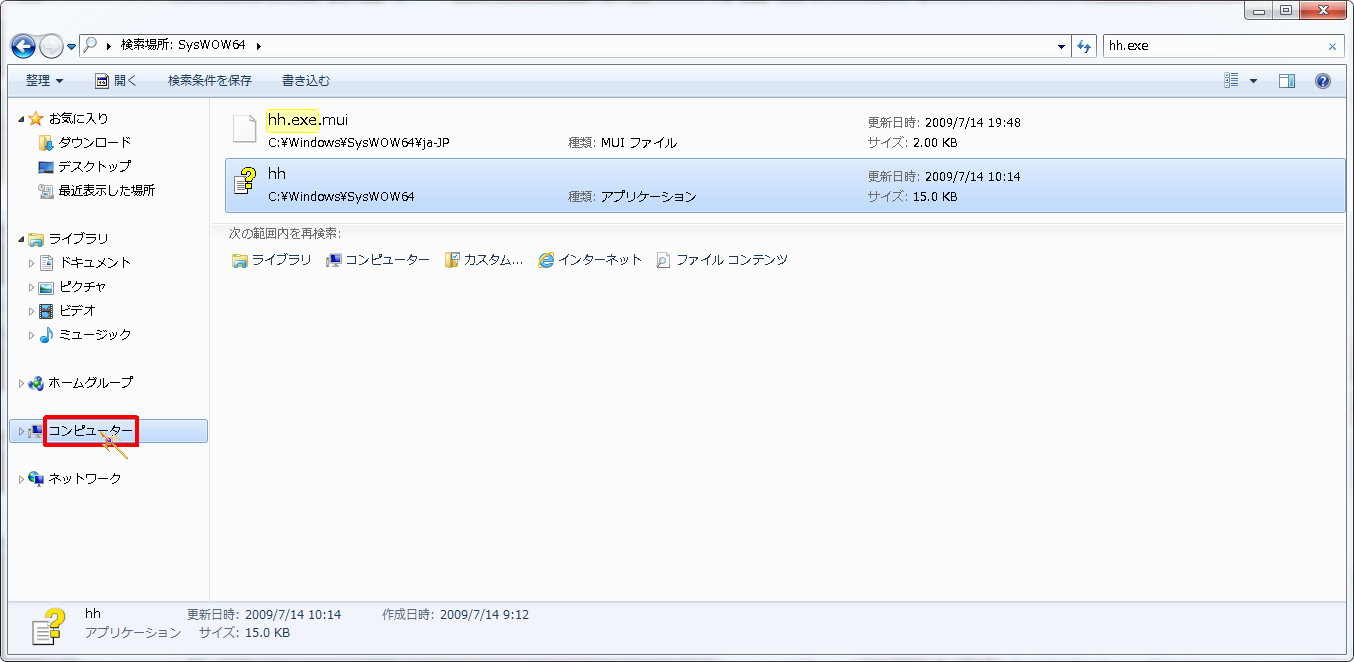Click the ミュージック note icon
The height and width of the screenshot is (662, 1354).
coord(46,335)
